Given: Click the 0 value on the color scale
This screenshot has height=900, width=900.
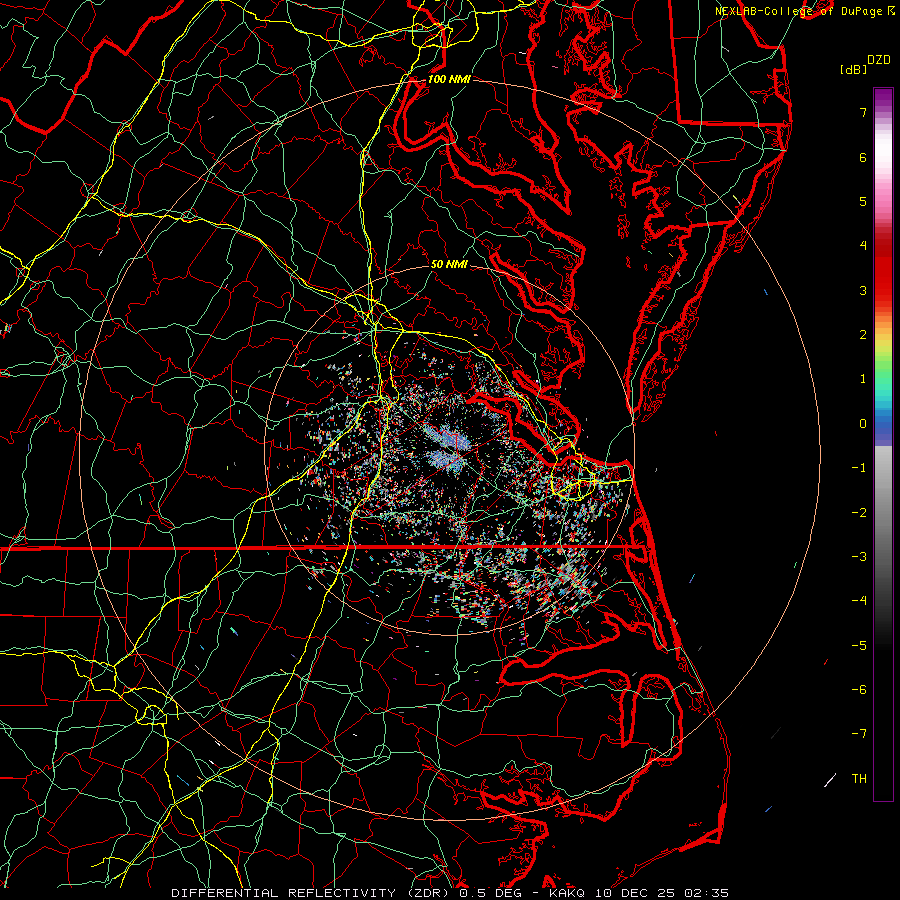Looking at the screenshot, I should (x=863, y=424).
